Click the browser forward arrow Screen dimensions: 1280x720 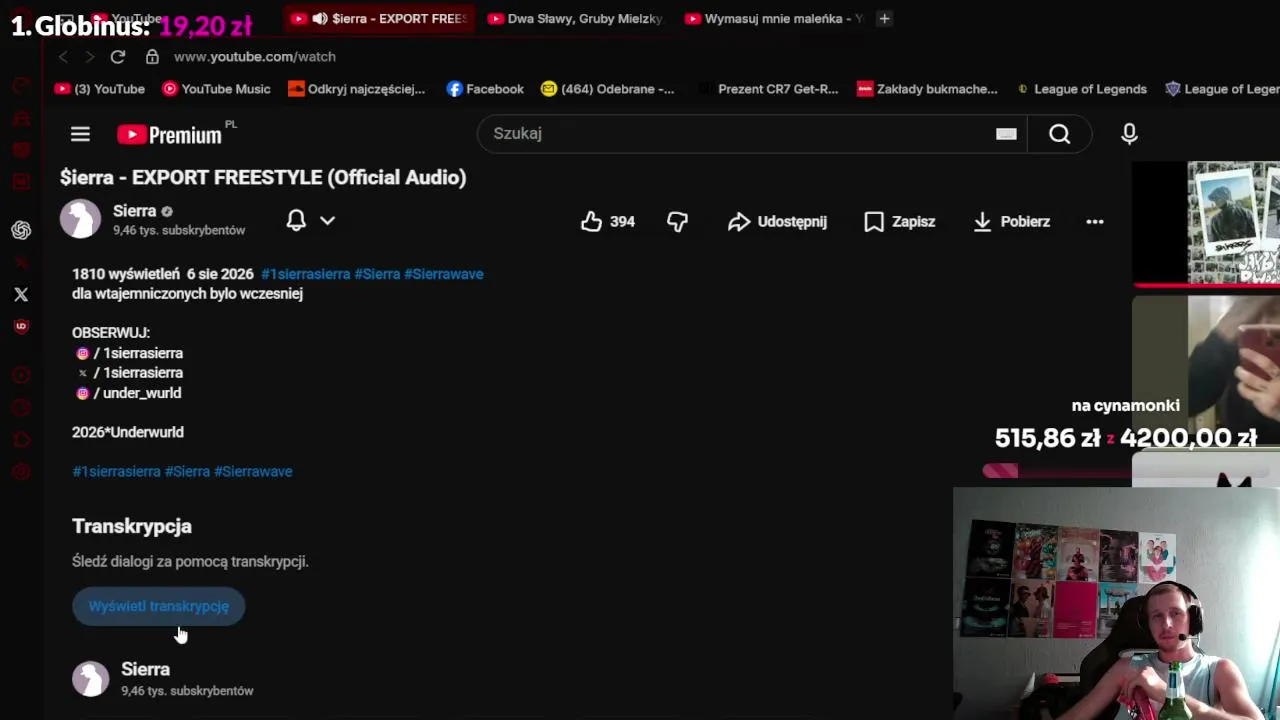(x=89, y=57)
